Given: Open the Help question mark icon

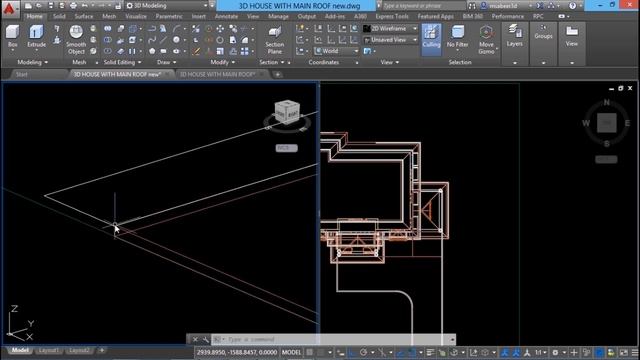Looking at the screenshot, I should (572, 6).
